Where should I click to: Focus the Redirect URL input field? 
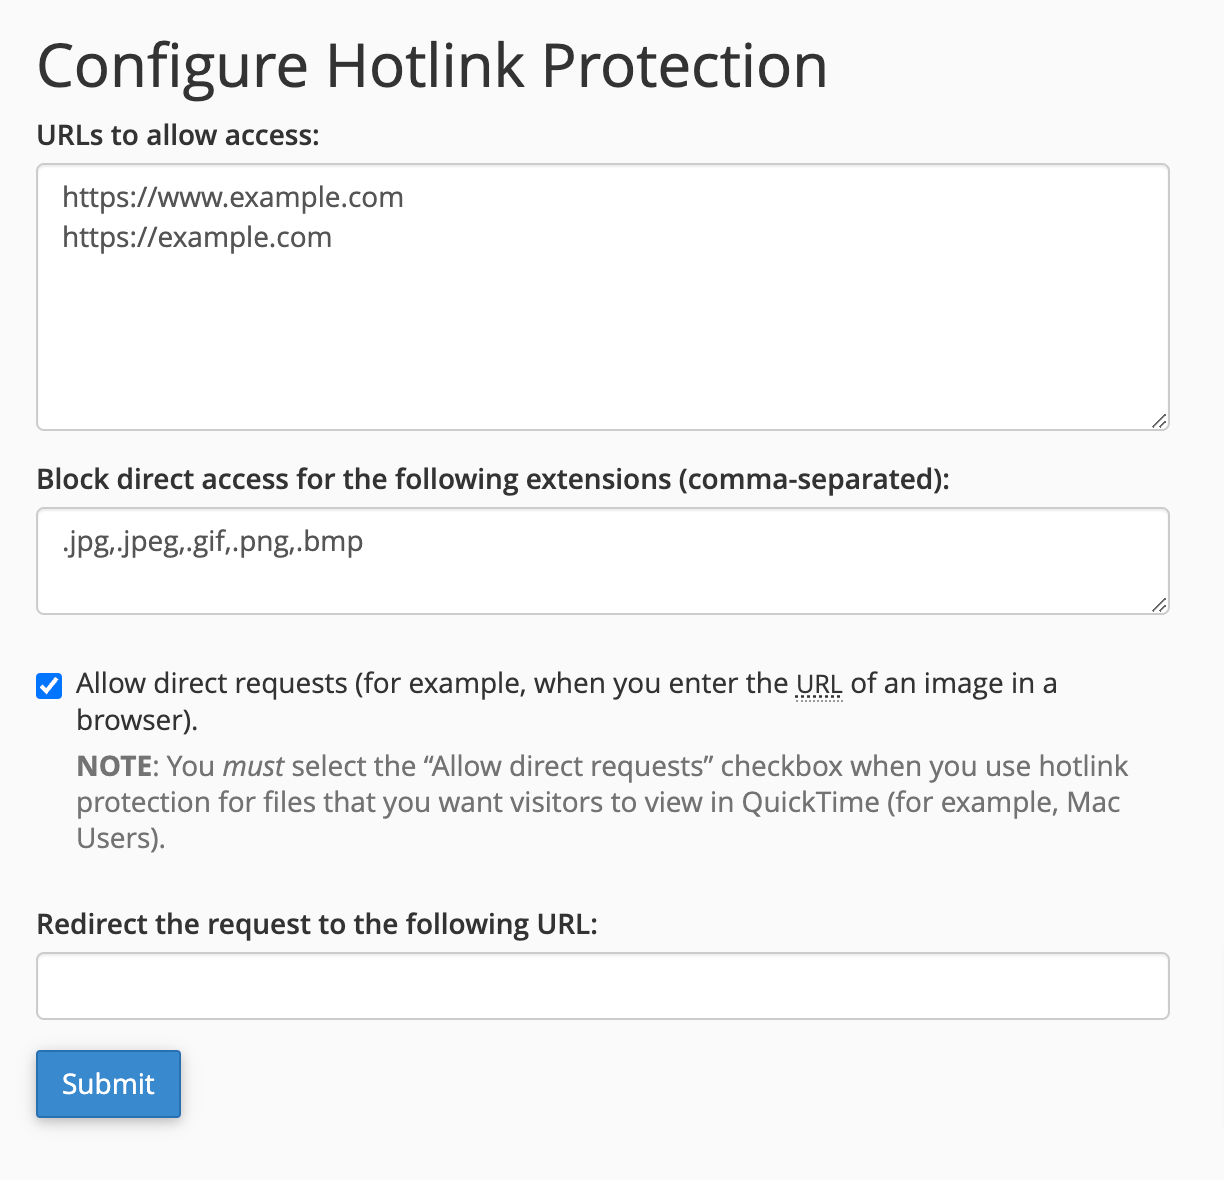coord(602,986)
